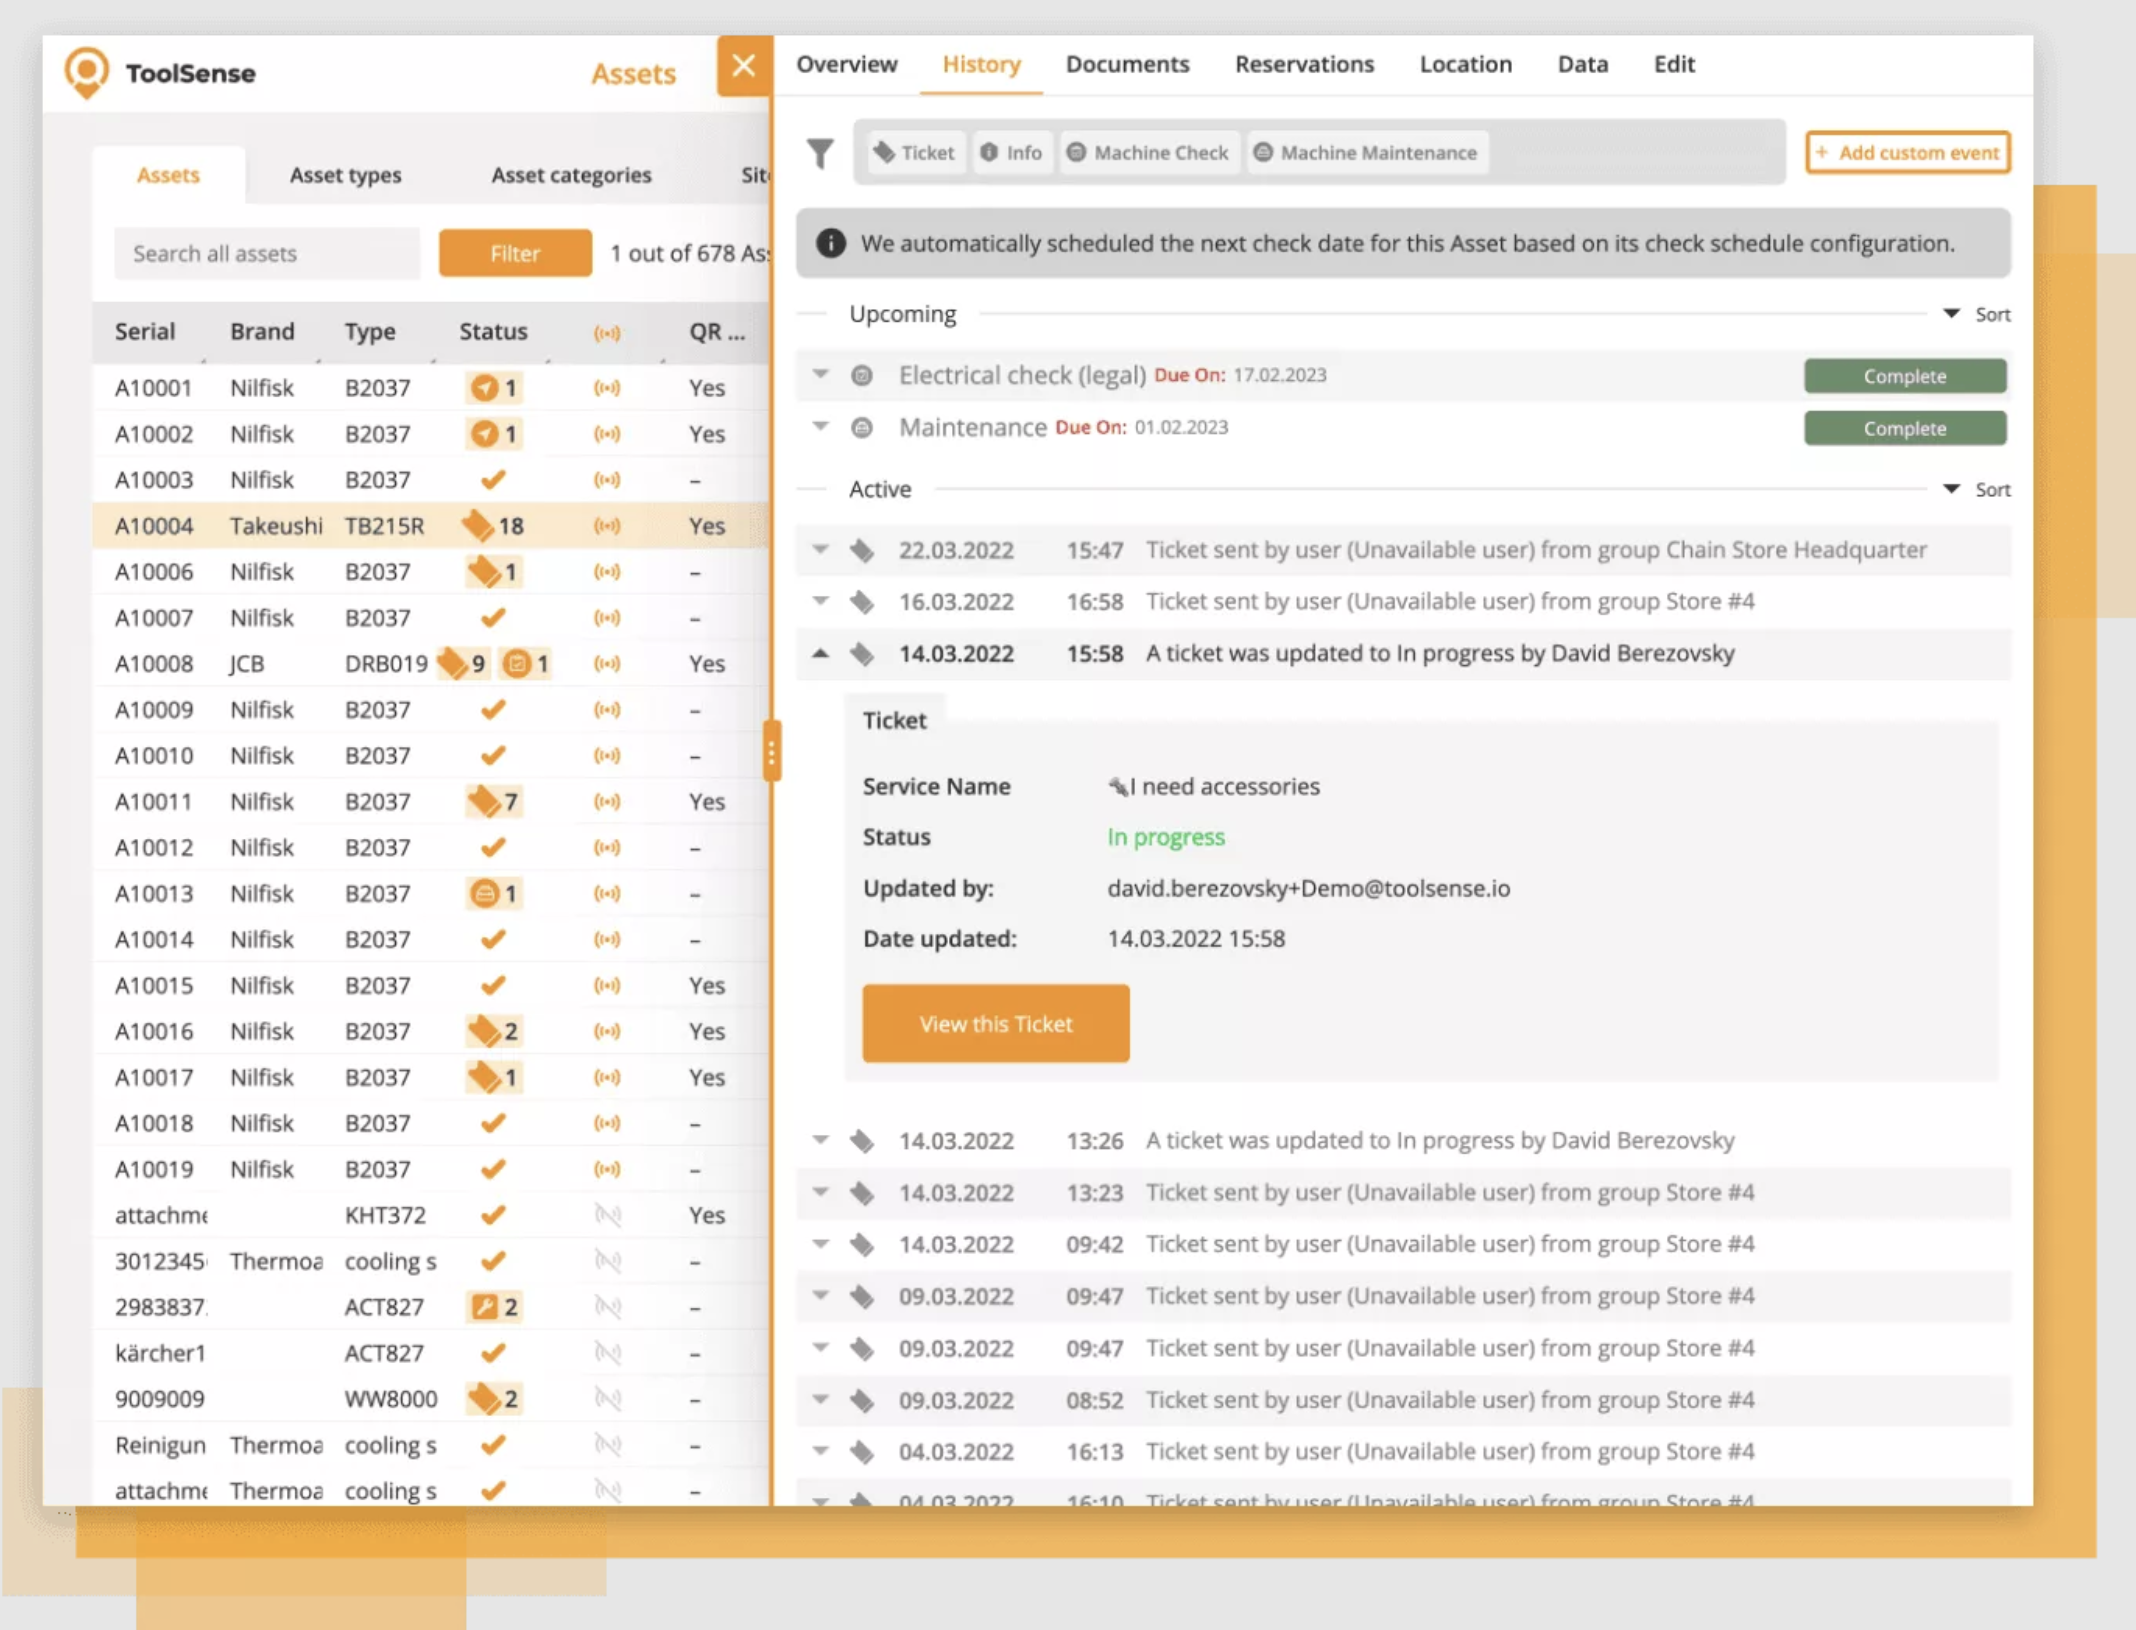
Task: Click Complete for the Maintenance task
Action: pyautogui.click(x=1903, y=428)
